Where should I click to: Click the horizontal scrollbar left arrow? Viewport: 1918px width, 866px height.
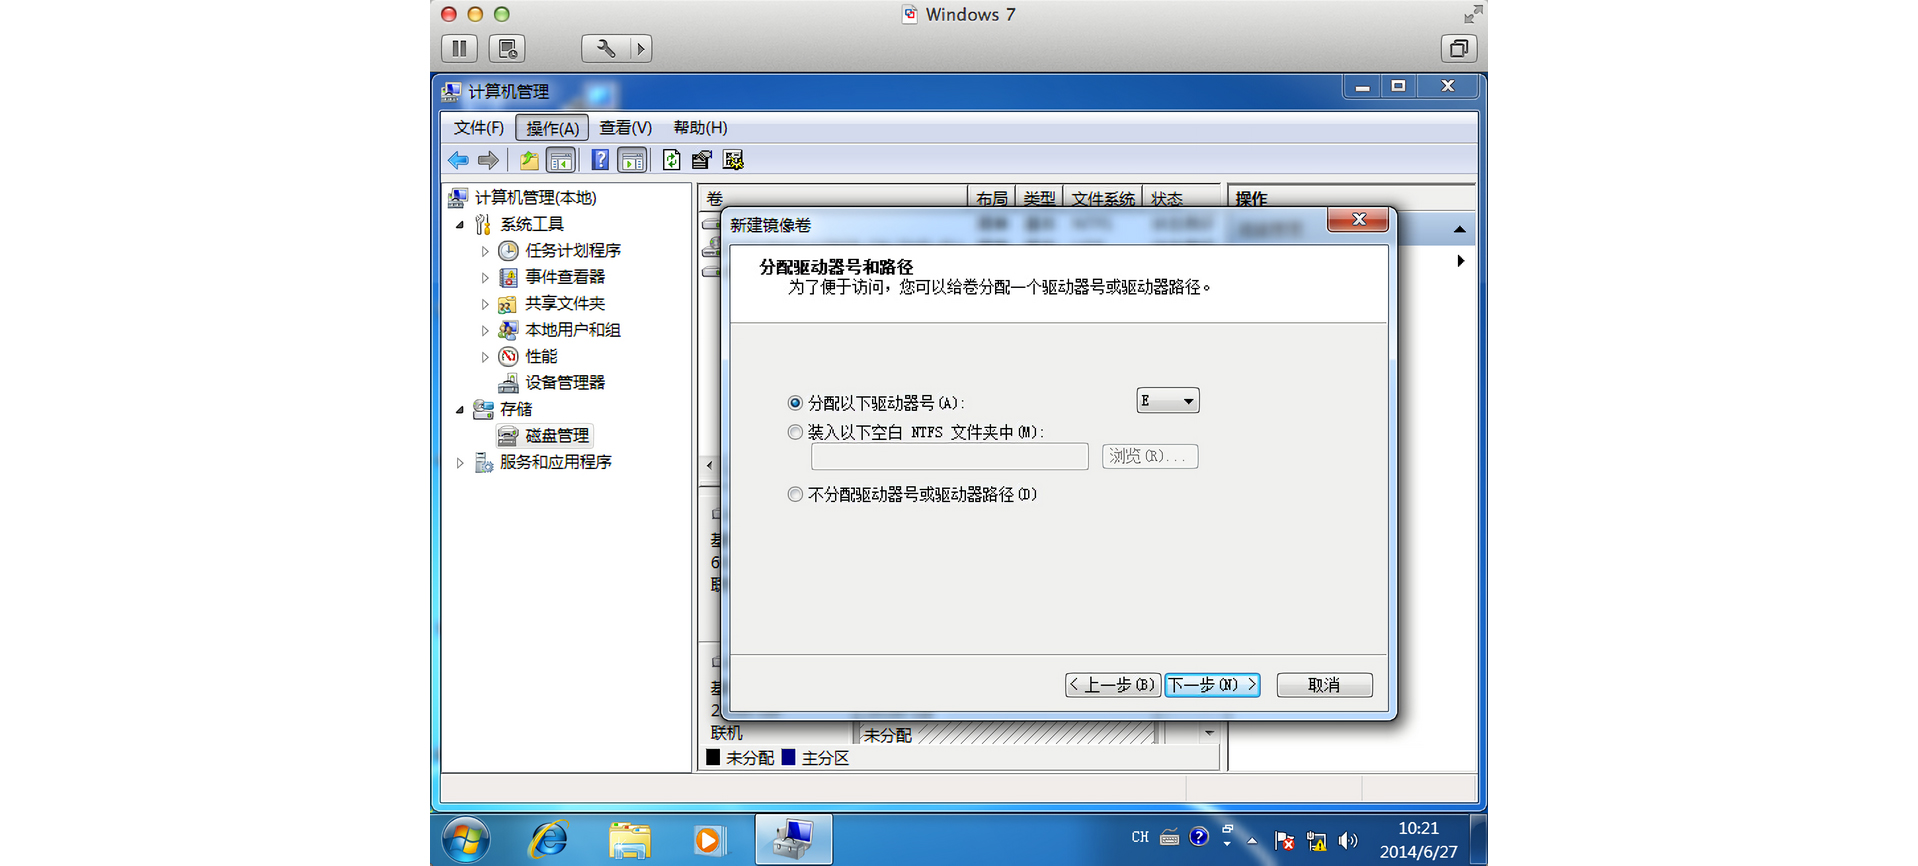point(709,465)
